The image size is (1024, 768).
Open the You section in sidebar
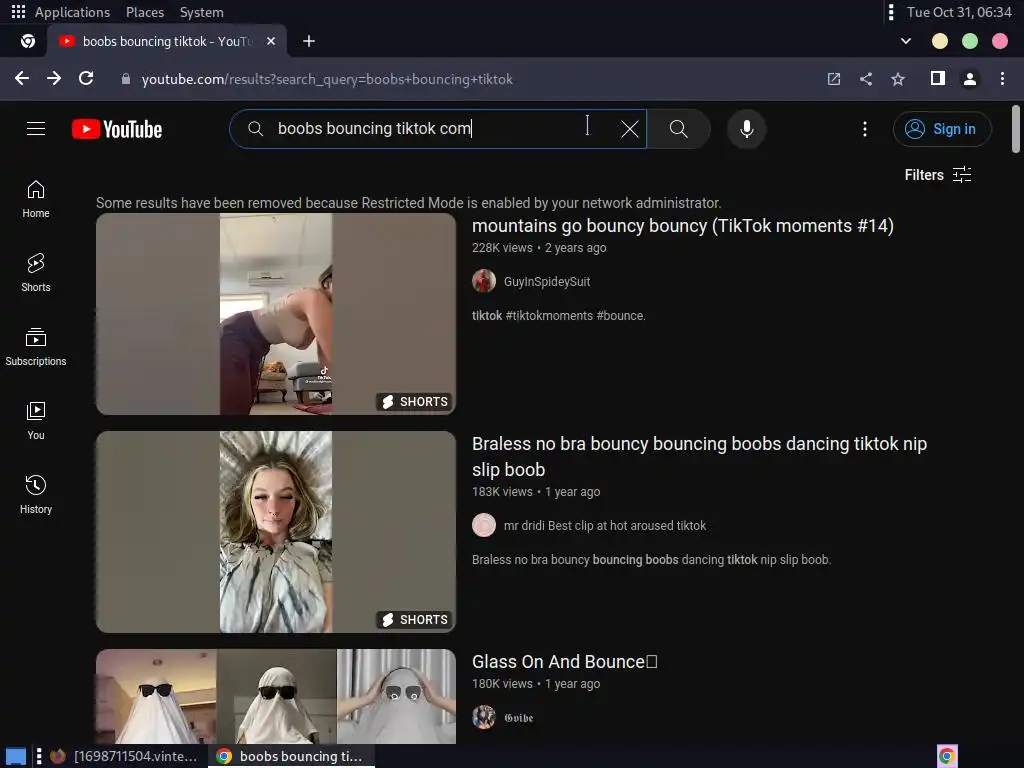point(36,421)
